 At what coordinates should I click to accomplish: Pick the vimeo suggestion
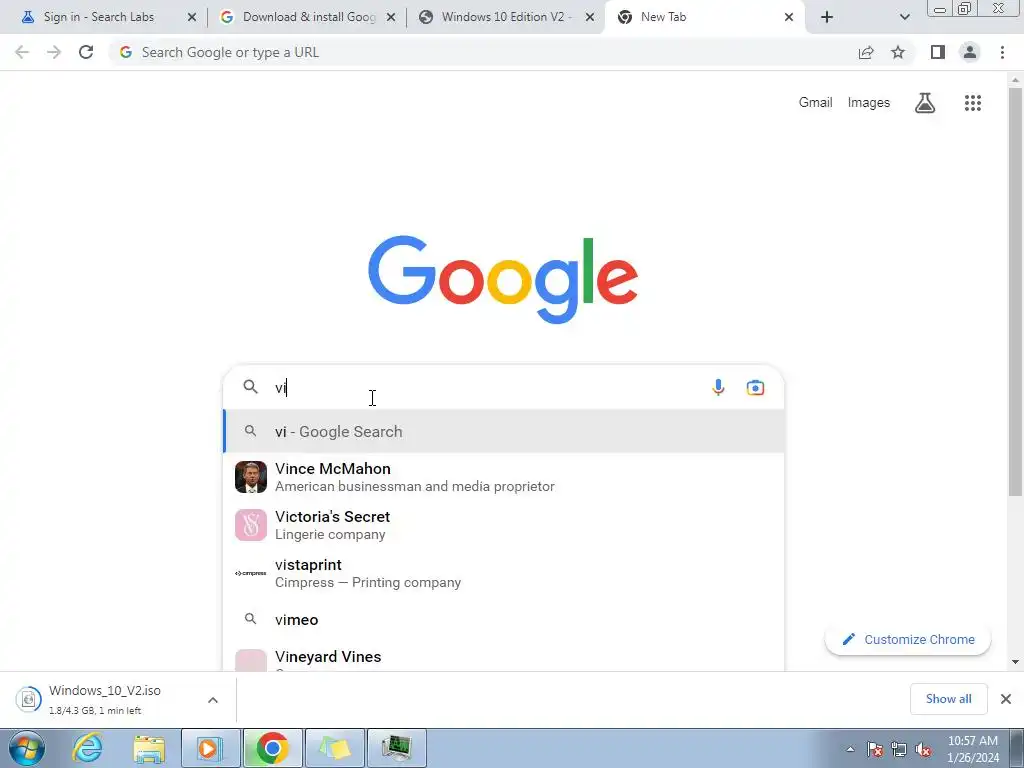click(x=504, y=619)
